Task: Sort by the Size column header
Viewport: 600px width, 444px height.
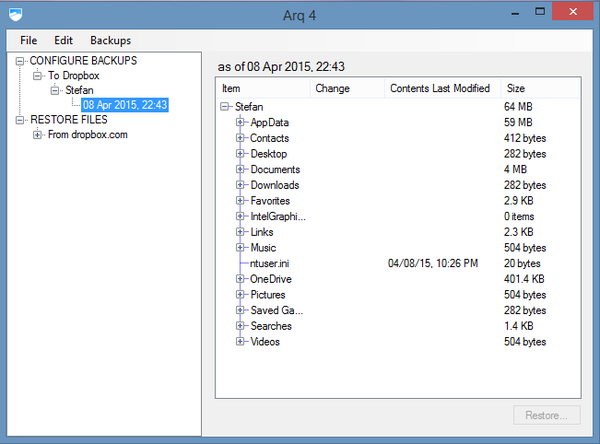Action: tap(540, 88)
